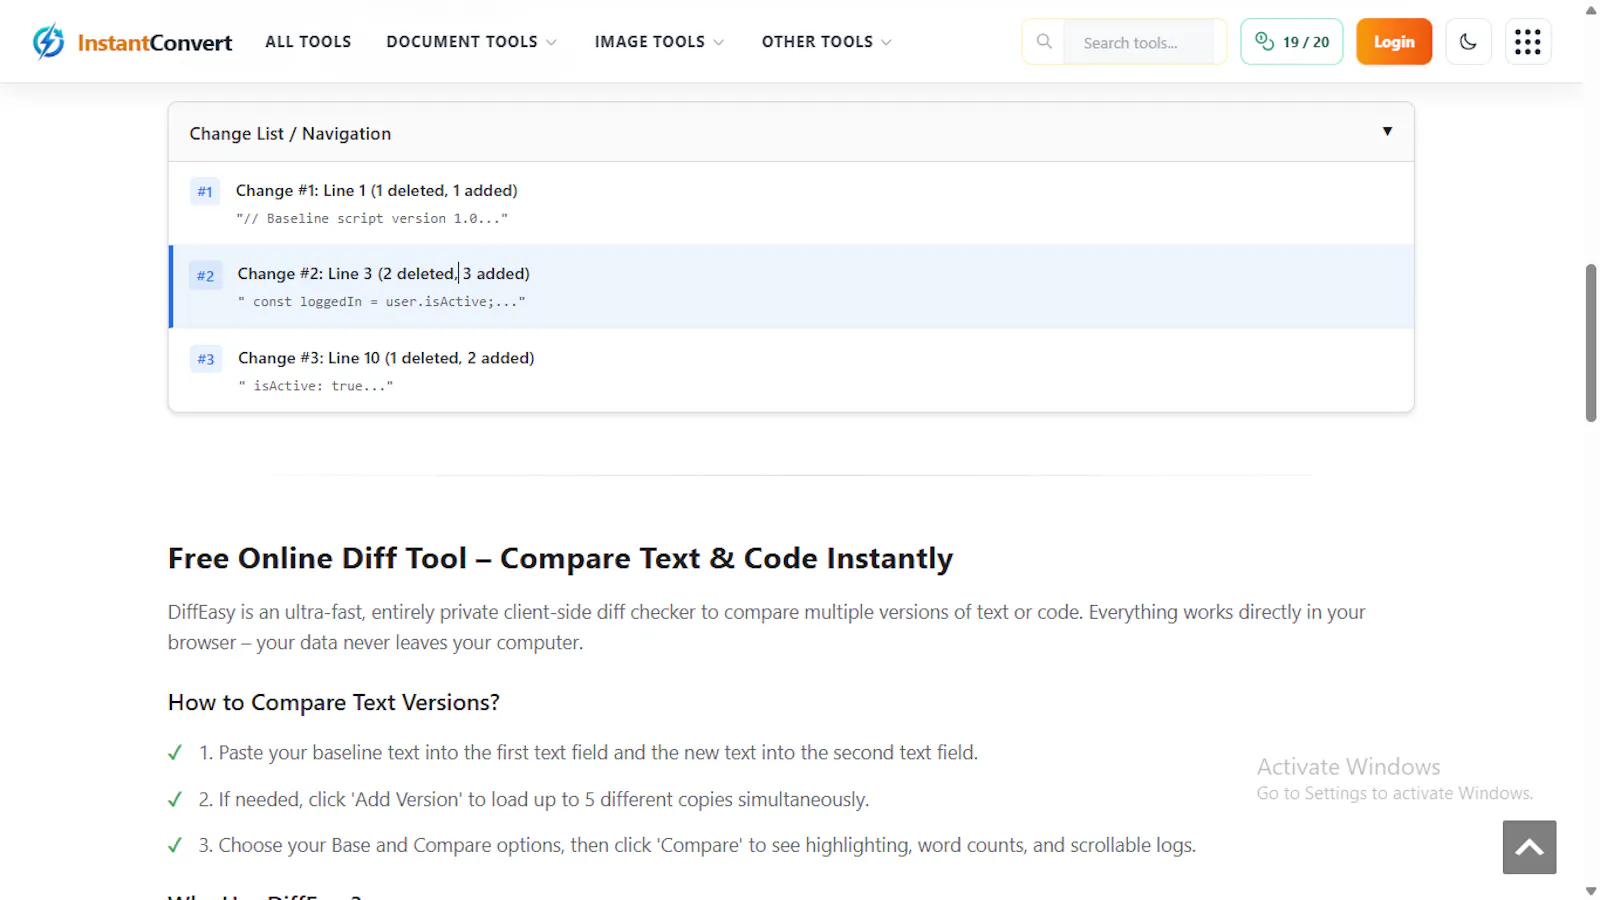Open ALL TOOLS menu item
This screenshot has width=1600, height=900.
(x=308, y=42)
